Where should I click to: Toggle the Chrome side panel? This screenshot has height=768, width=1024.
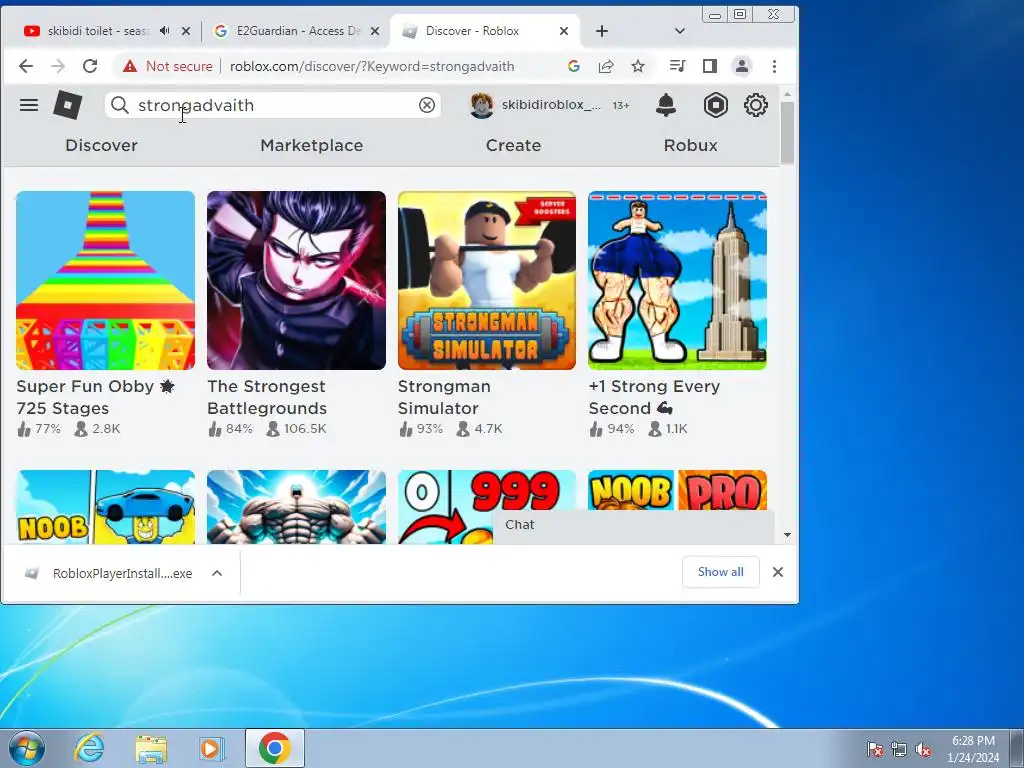pos(710,66)
